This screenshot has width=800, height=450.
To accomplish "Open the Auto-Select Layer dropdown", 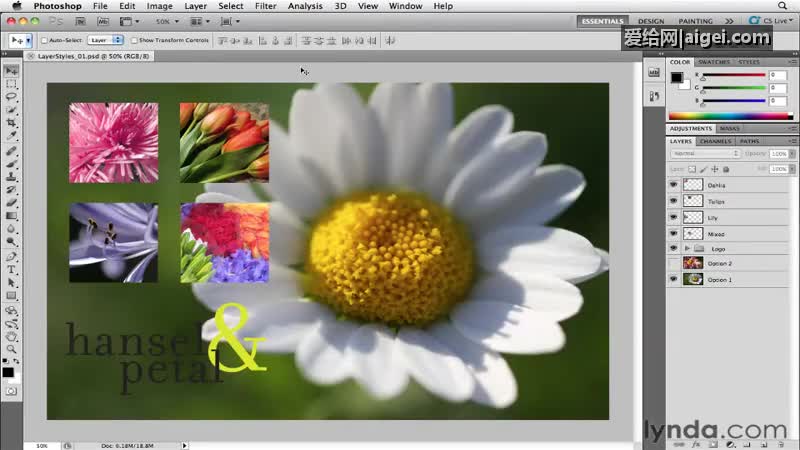I will pyautogui.click(x=105, y=40).
